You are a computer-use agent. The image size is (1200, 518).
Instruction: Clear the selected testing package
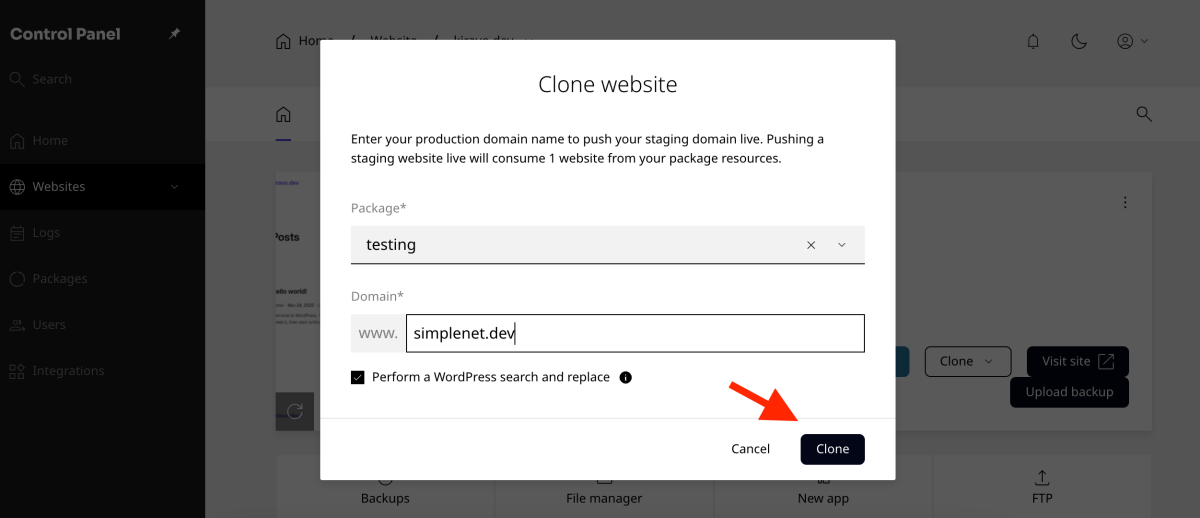[x=811, y=245]
